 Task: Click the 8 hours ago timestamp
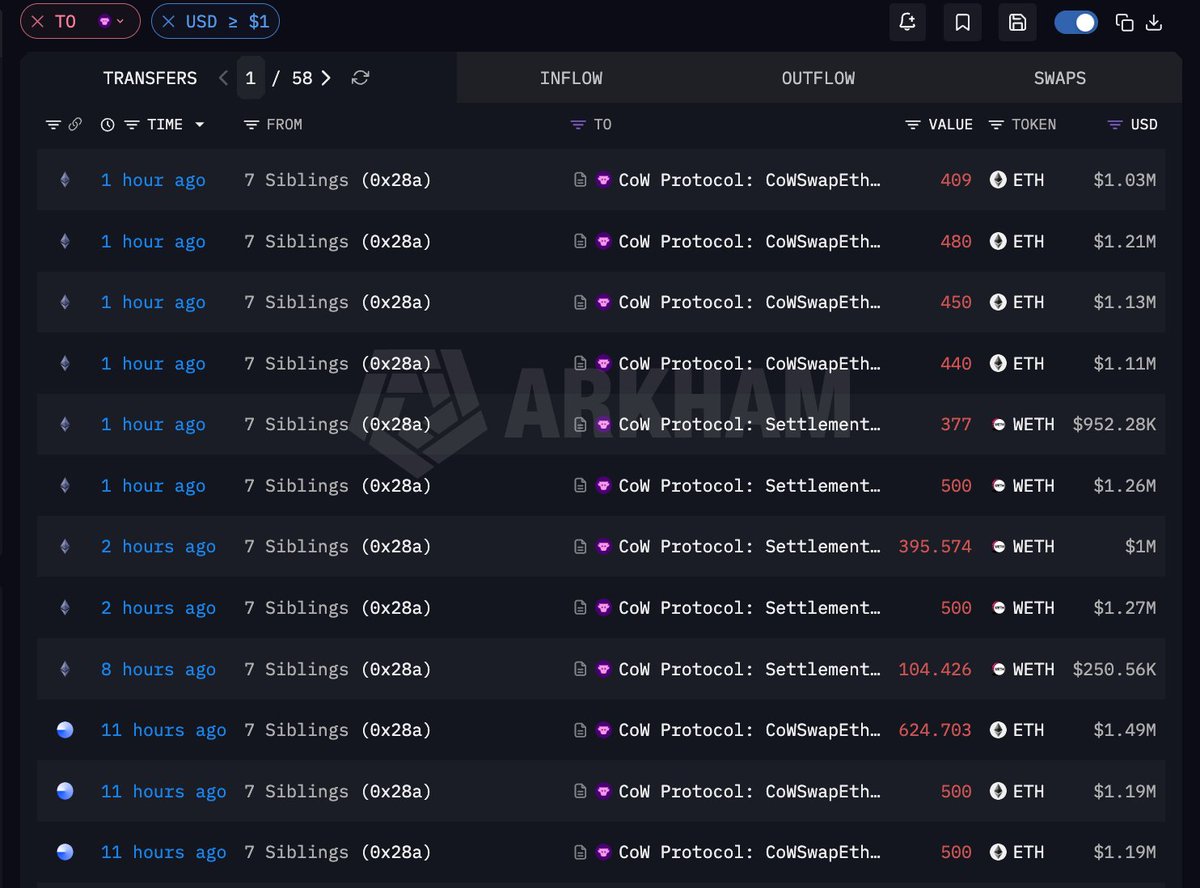point(158,669)
